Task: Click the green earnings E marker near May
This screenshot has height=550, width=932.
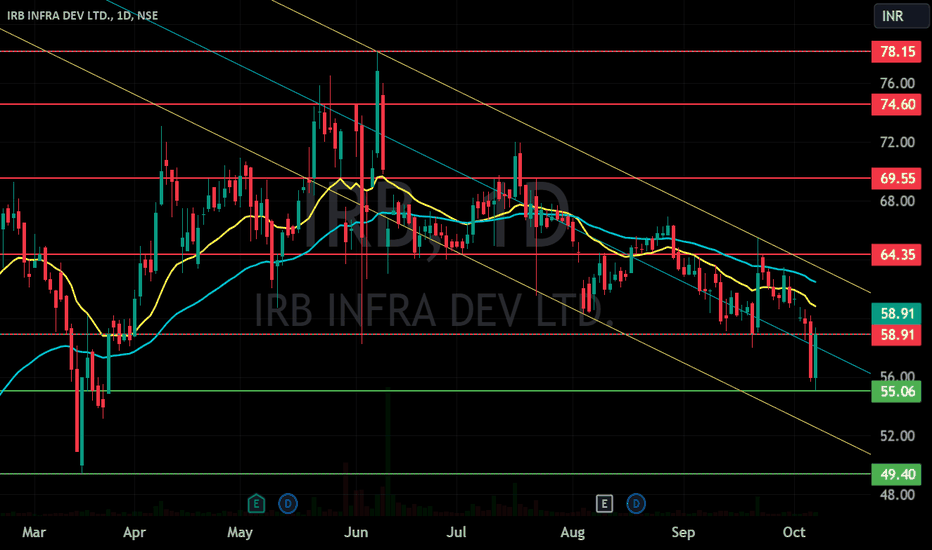Action: 256,504
